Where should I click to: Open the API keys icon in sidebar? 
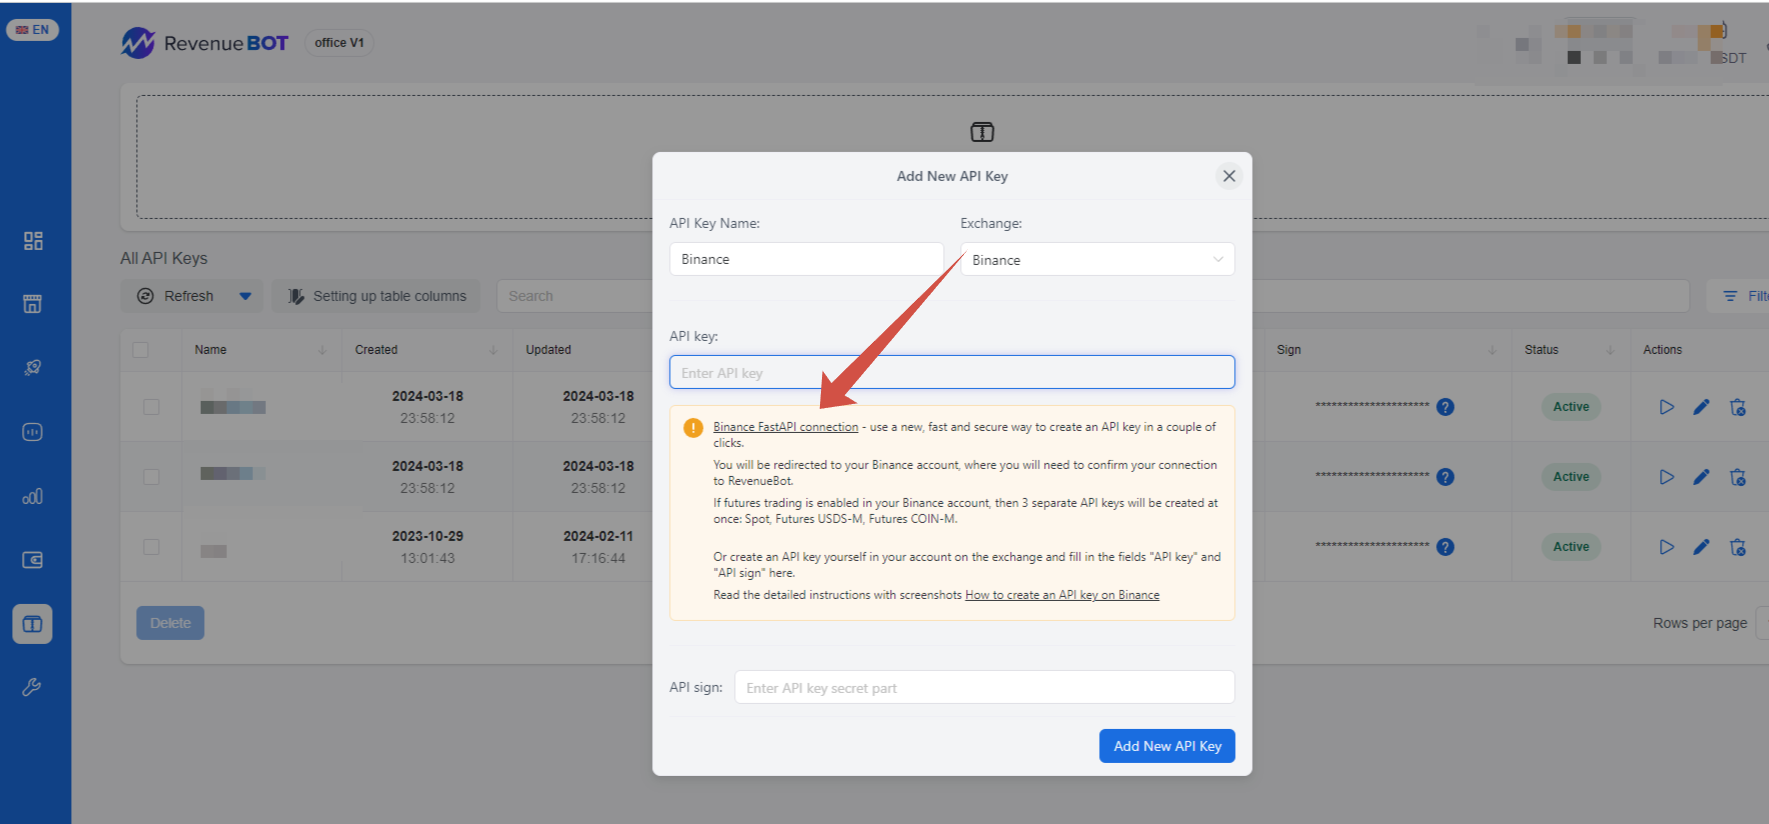pyautogui.click(x=33, y=624)
